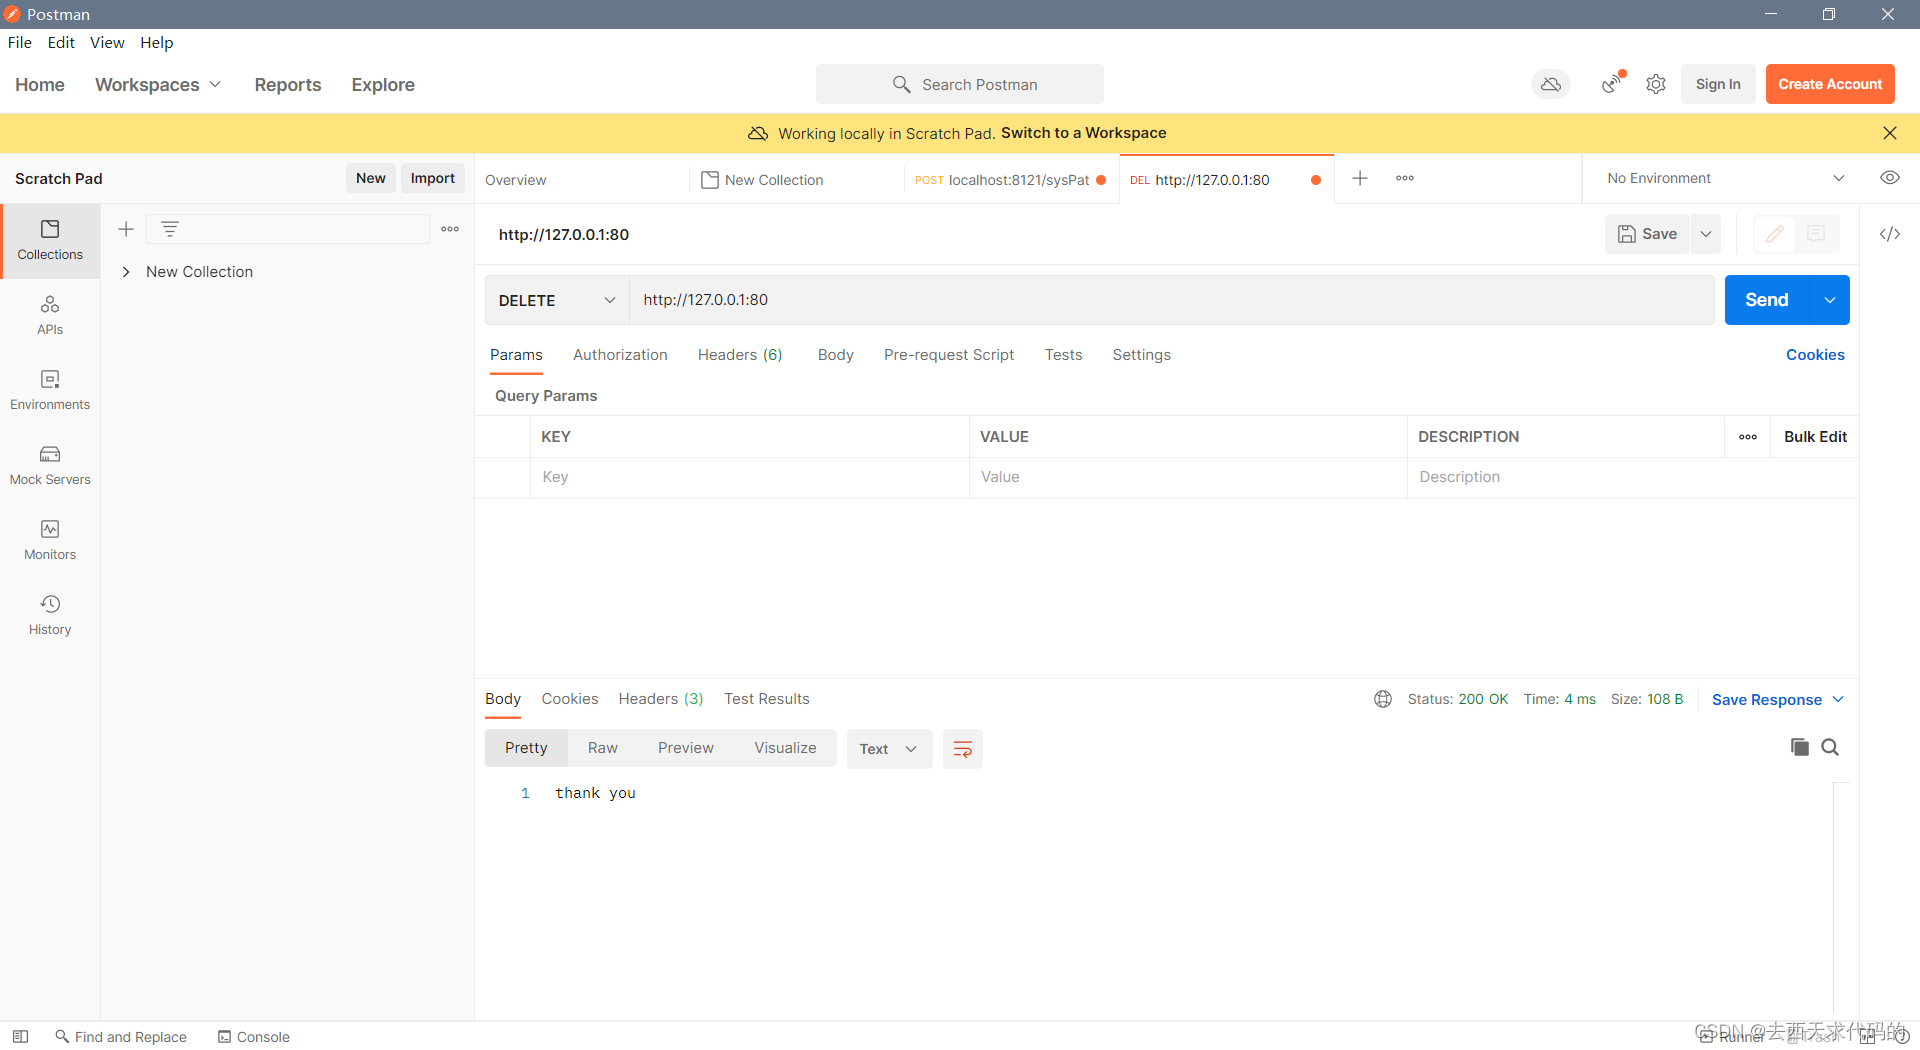Toggle line wrap icon in response body
This screenshot has height=1050, width=1920.
(963, 749)
